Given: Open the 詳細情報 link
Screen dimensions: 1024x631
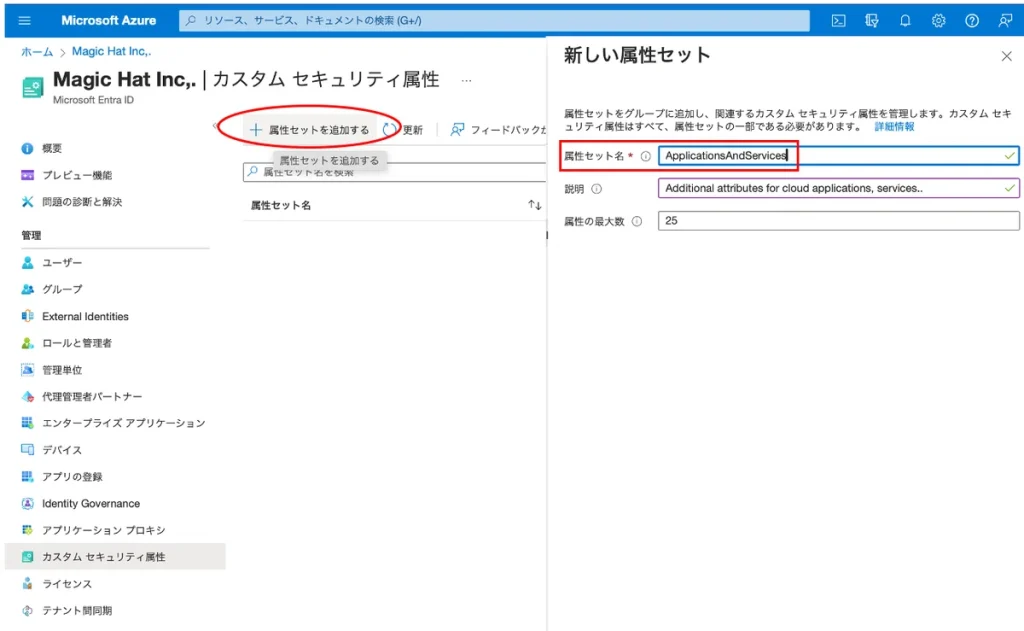Looking at the screenshot, I should [894, 127].
